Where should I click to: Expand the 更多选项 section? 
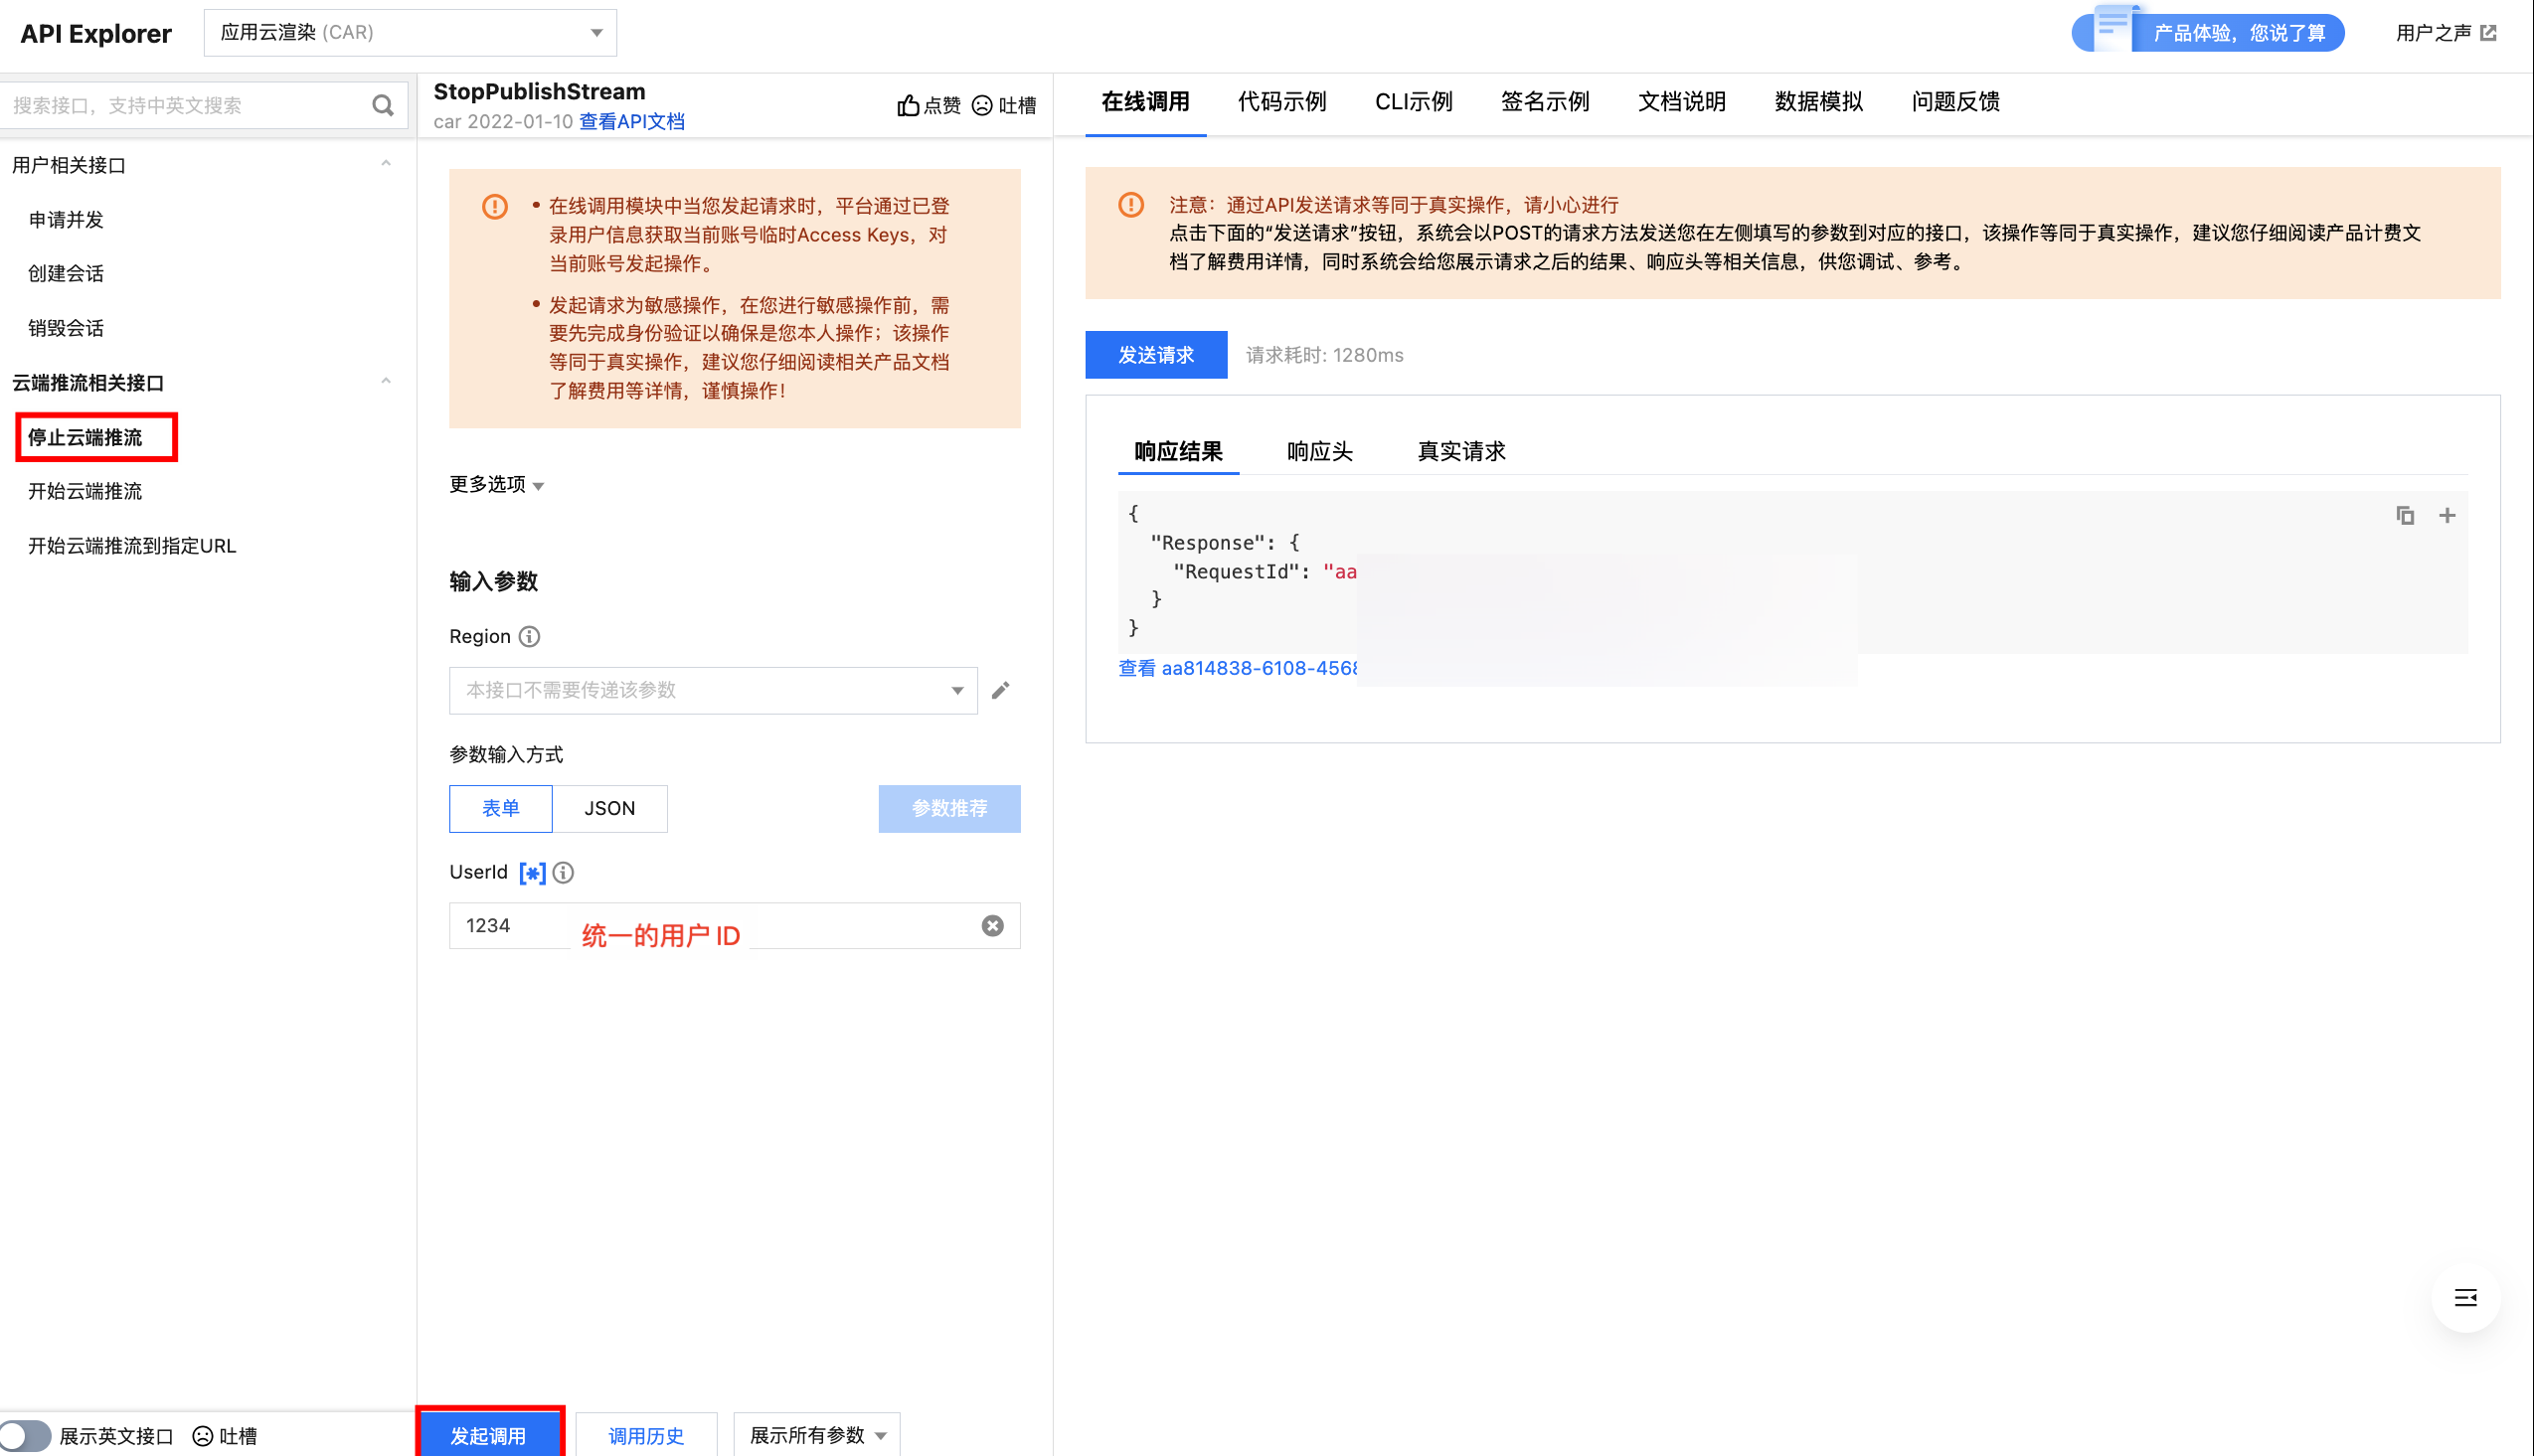click(496, 485)
